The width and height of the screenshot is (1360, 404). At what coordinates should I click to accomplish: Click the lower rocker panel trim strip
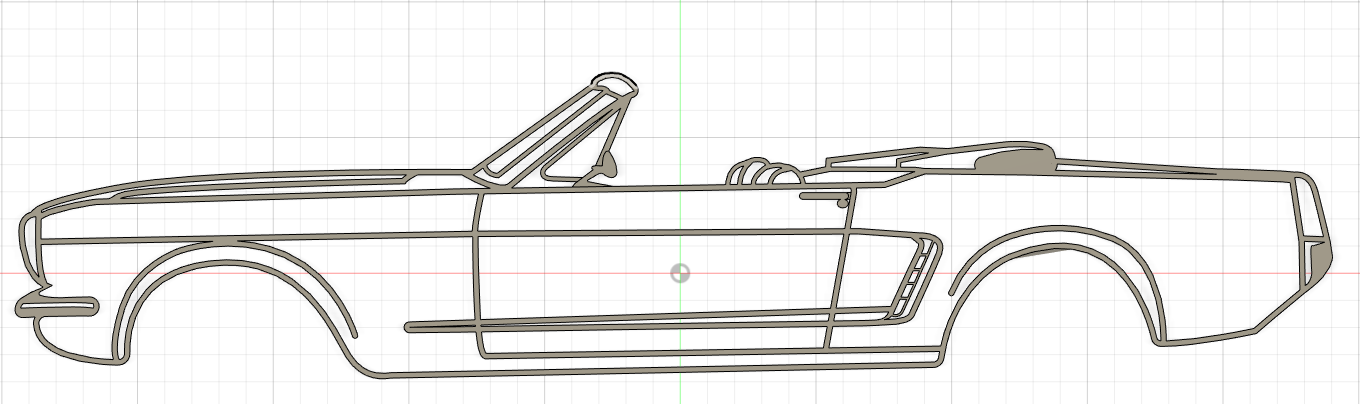tap(640, 322)
